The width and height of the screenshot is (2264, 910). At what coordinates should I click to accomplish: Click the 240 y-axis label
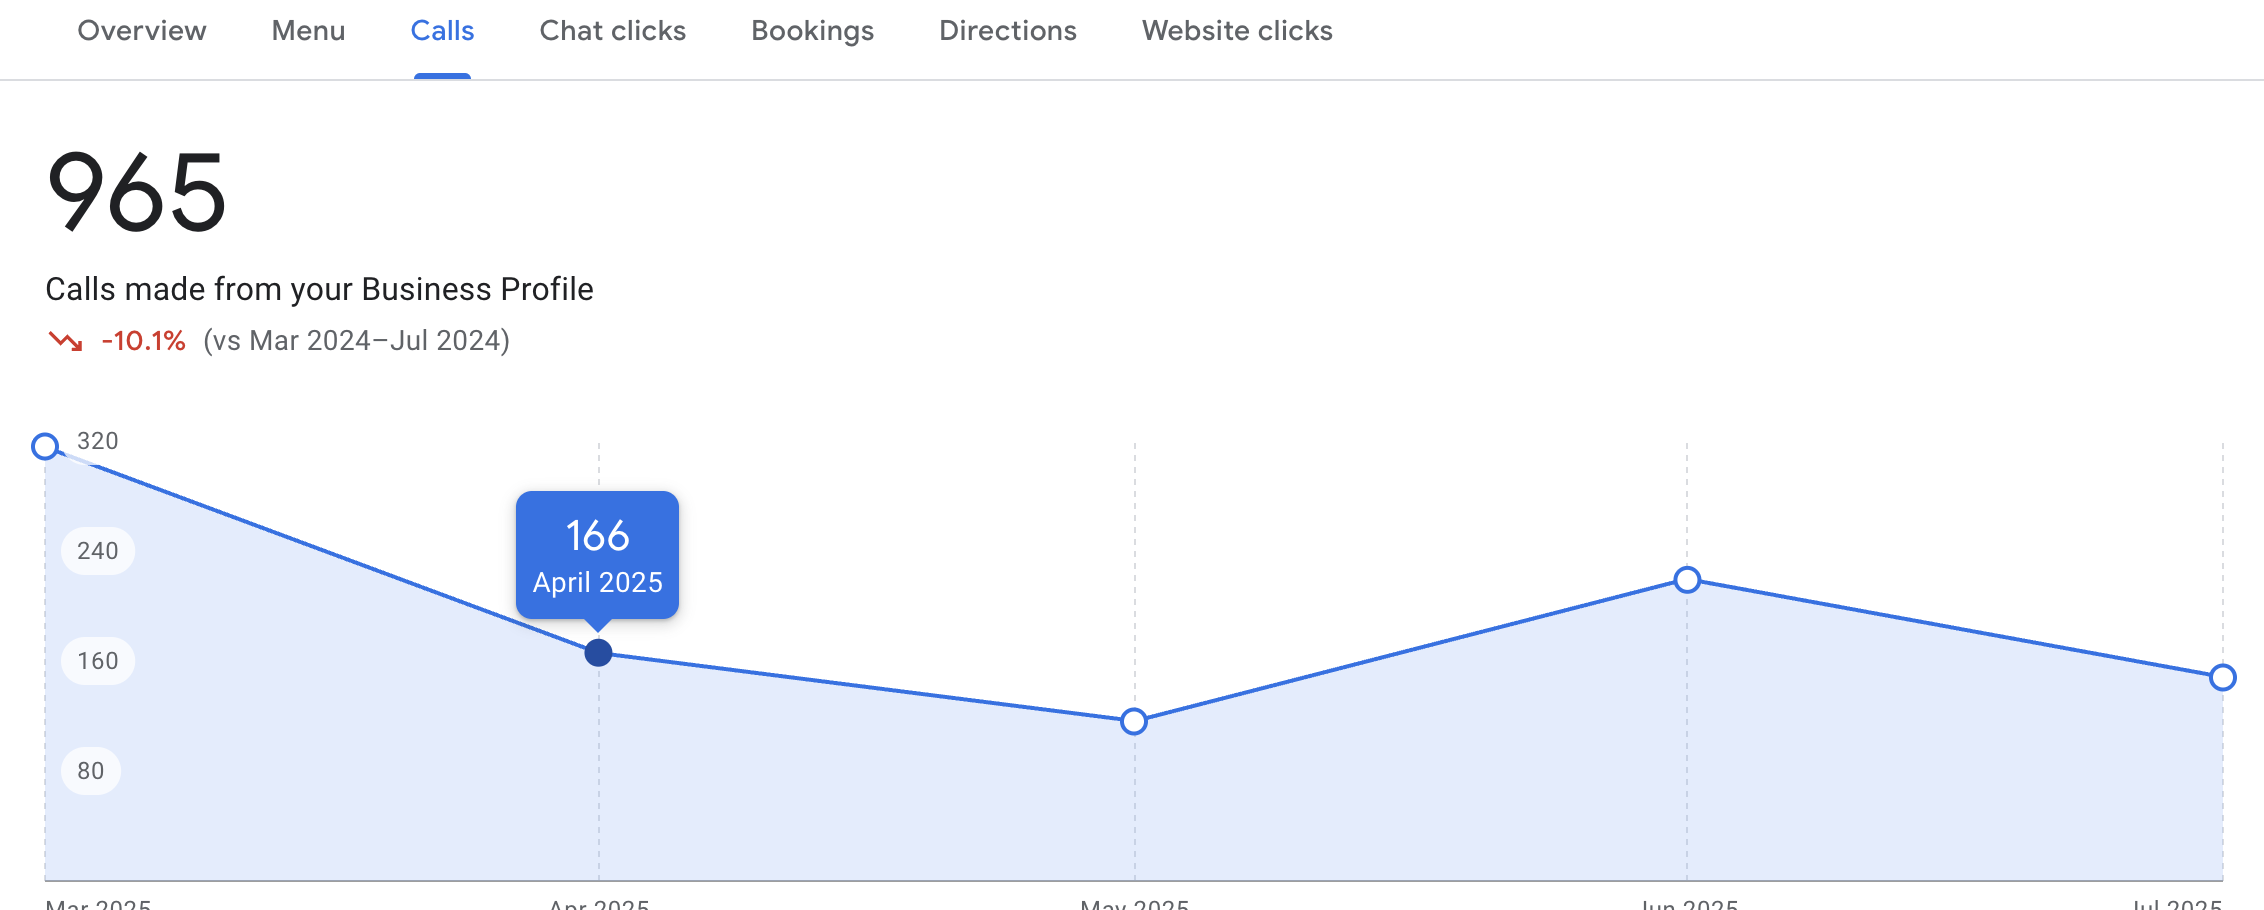[x=98, y=551]
